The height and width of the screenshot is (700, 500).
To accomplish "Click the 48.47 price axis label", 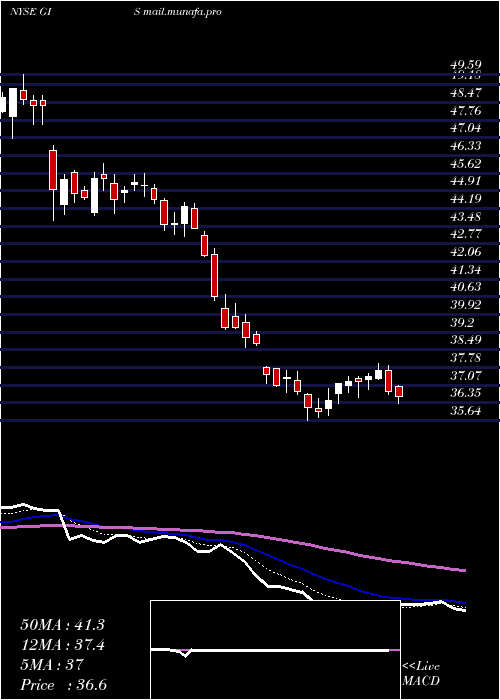I will [x=465, y=93].
